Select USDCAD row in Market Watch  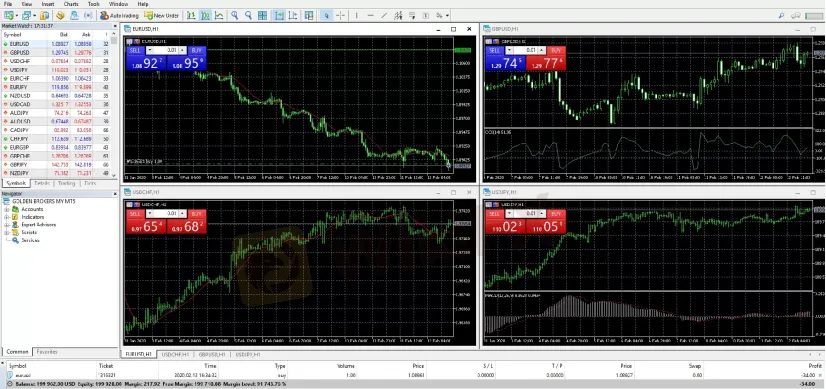tap(56, 104)
